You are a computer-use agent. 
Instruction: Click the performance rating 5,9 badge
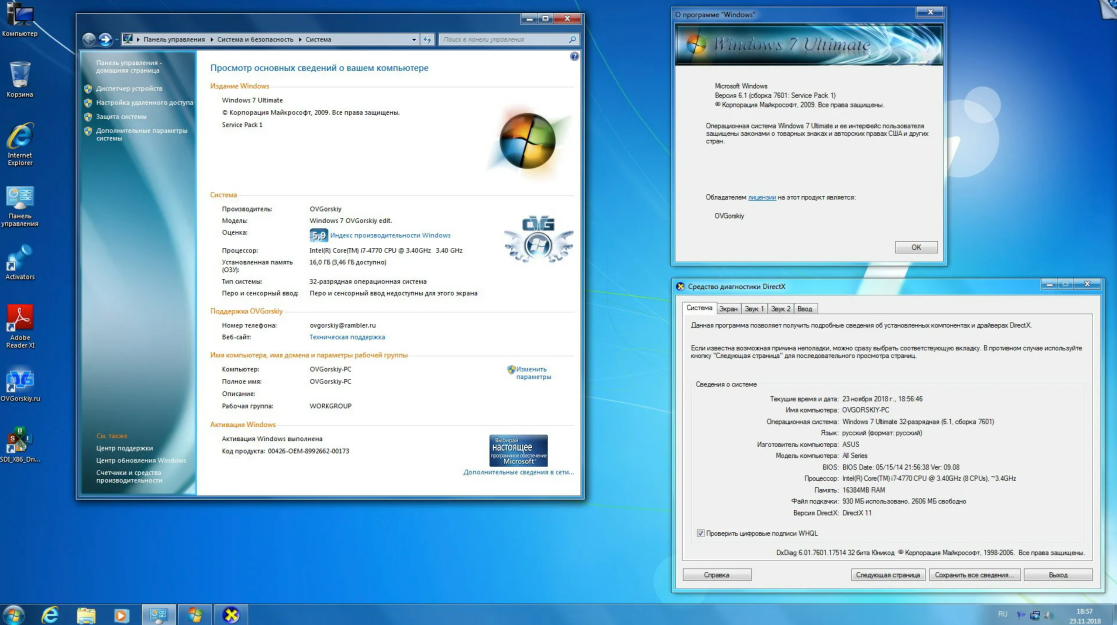tap(318, 235)
